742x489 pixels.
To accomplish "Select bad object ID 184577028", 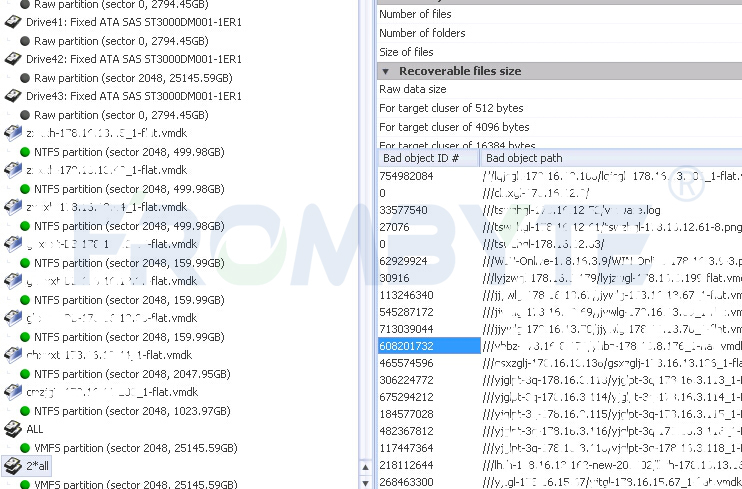I will pyautogui.click(x=406, y=415).
